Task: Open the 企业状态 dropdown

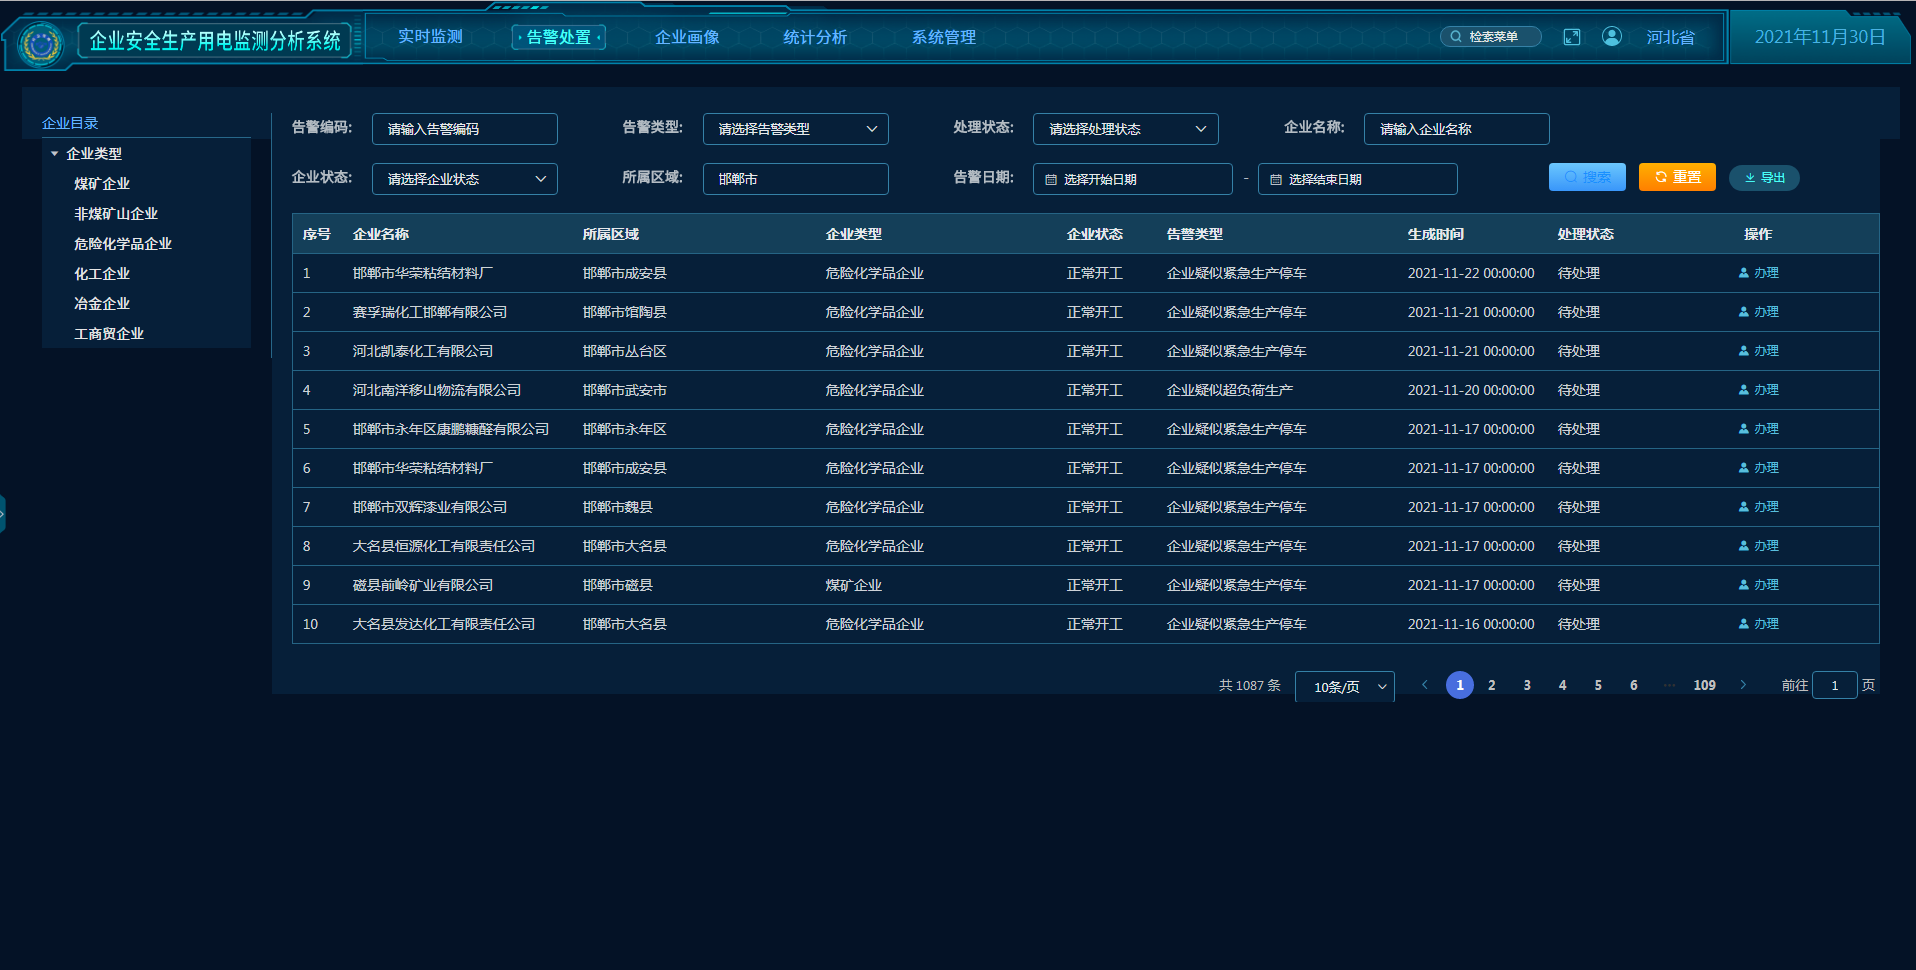Action: [x=464, y=179]
